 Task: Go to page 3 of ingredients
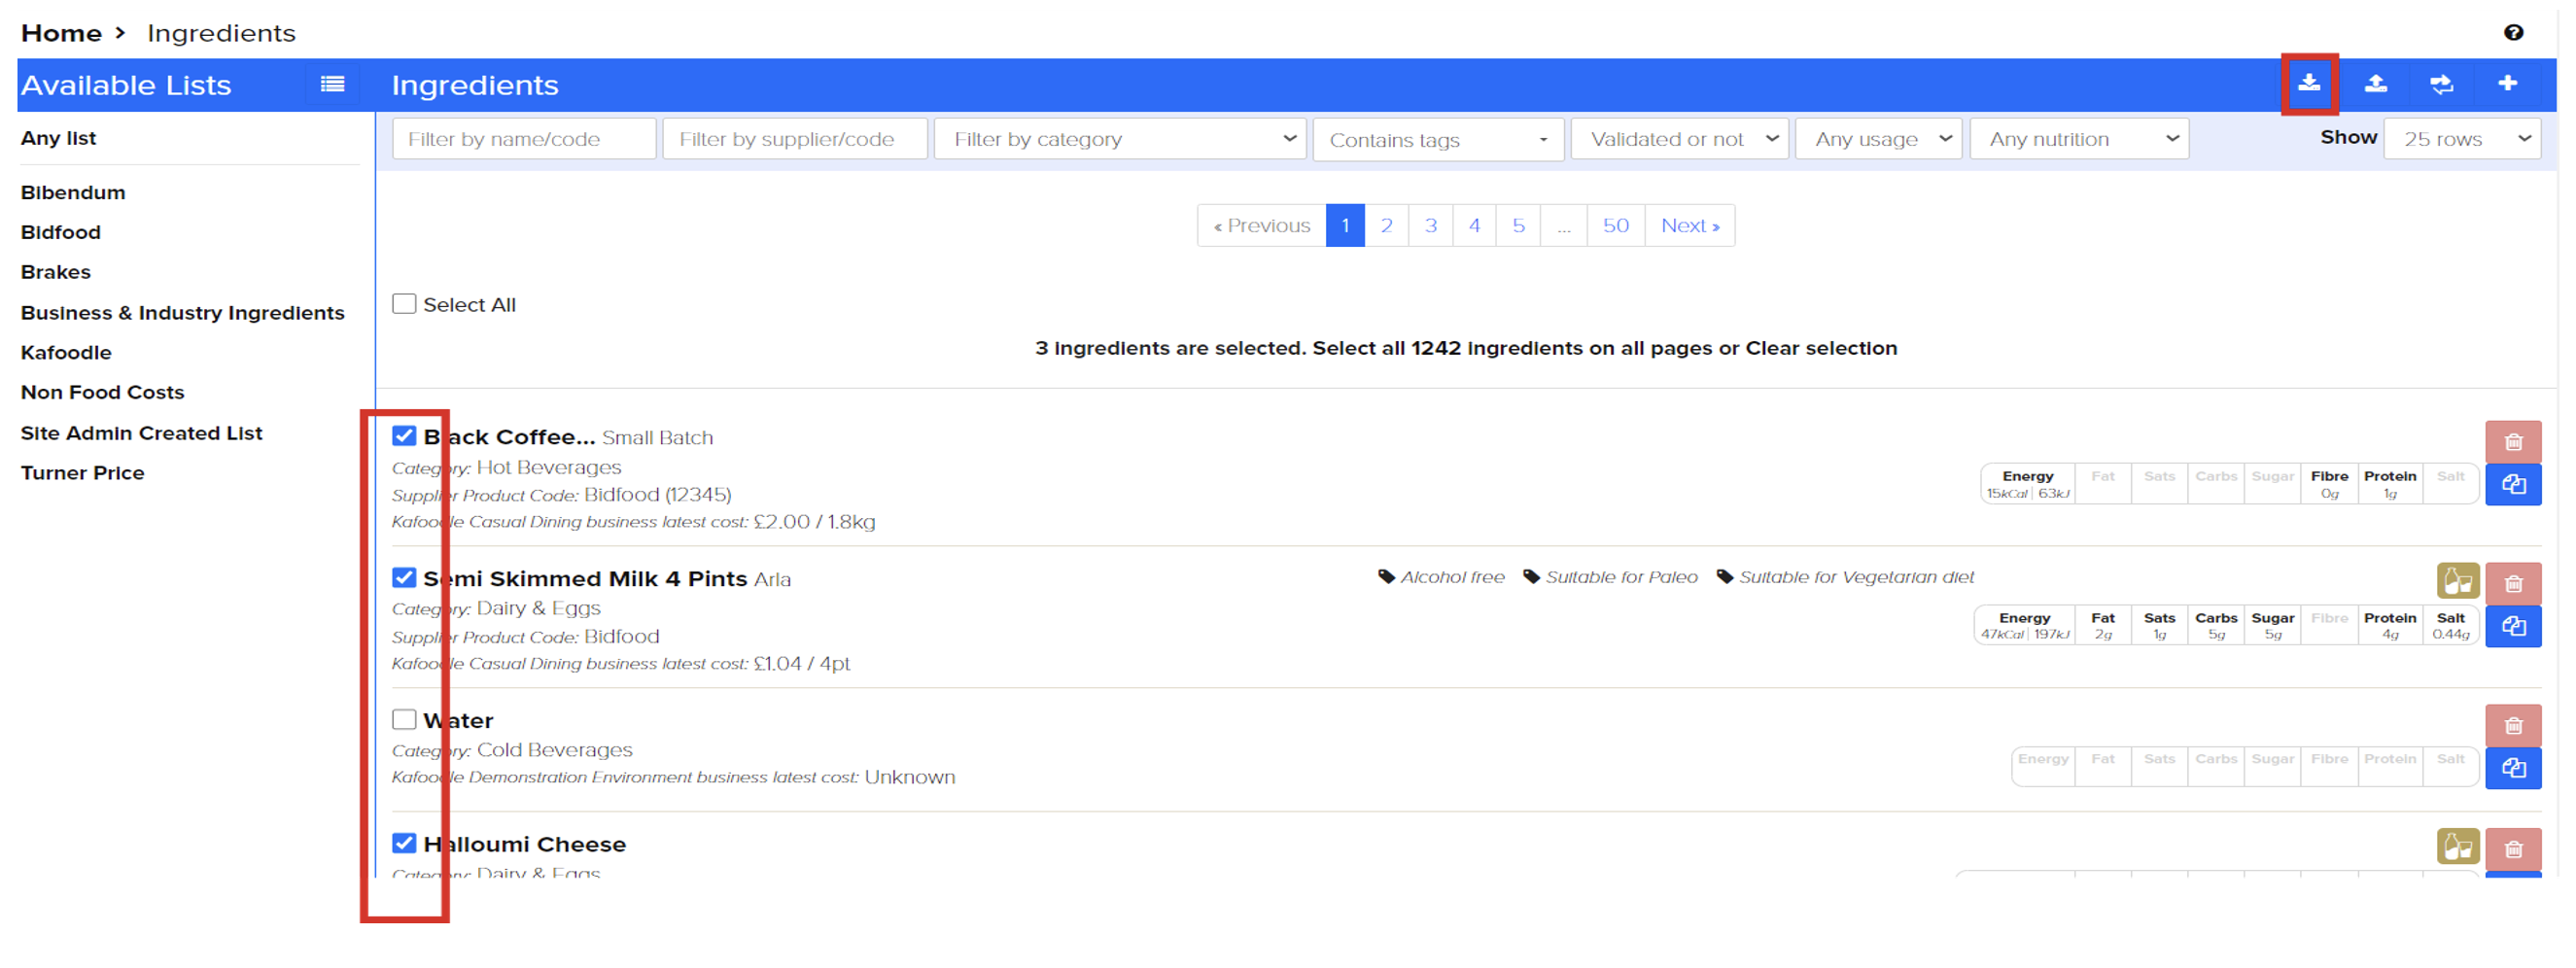point(1431,226)
